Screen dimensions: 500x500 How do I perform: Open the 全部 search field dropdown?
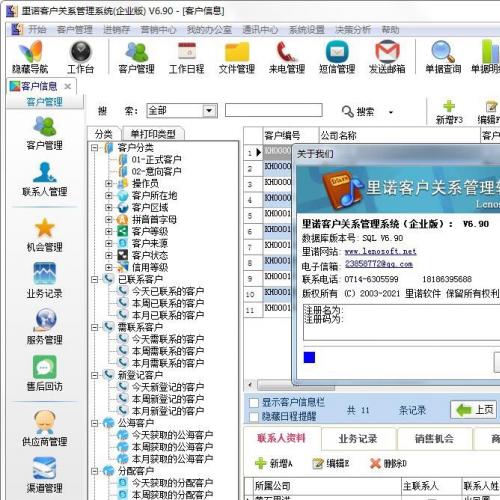pyautogui.click(x=209, y=111)
